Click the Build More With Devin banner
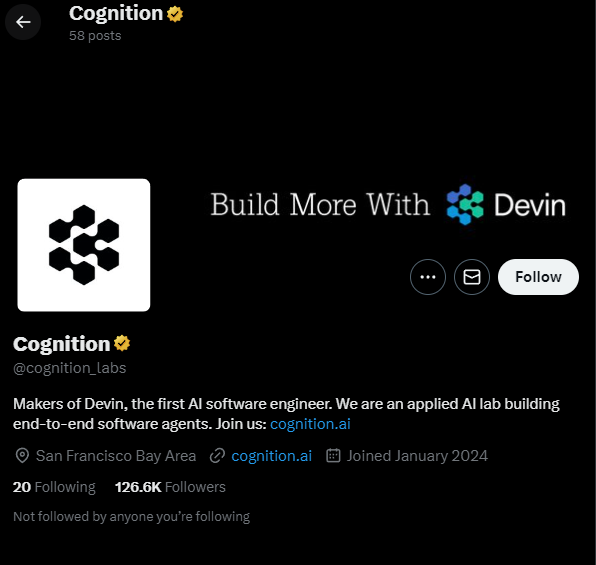This screenshot has height=565, width=596. pyautogui.click(x=388, y=205)
